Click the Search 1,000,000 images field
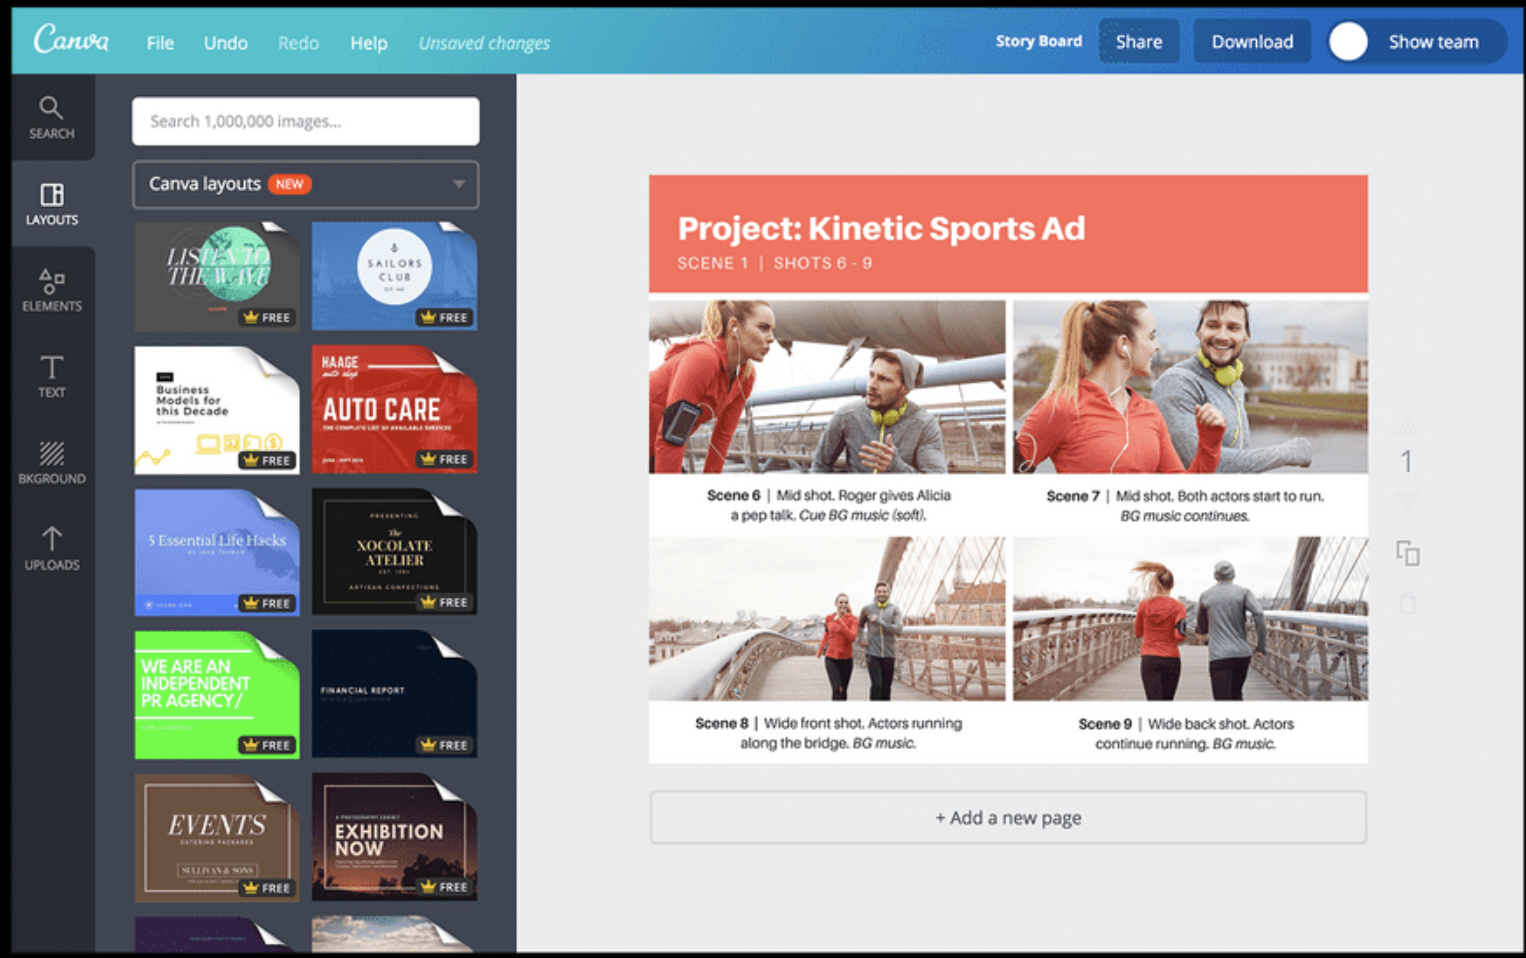 click(305, 121)
